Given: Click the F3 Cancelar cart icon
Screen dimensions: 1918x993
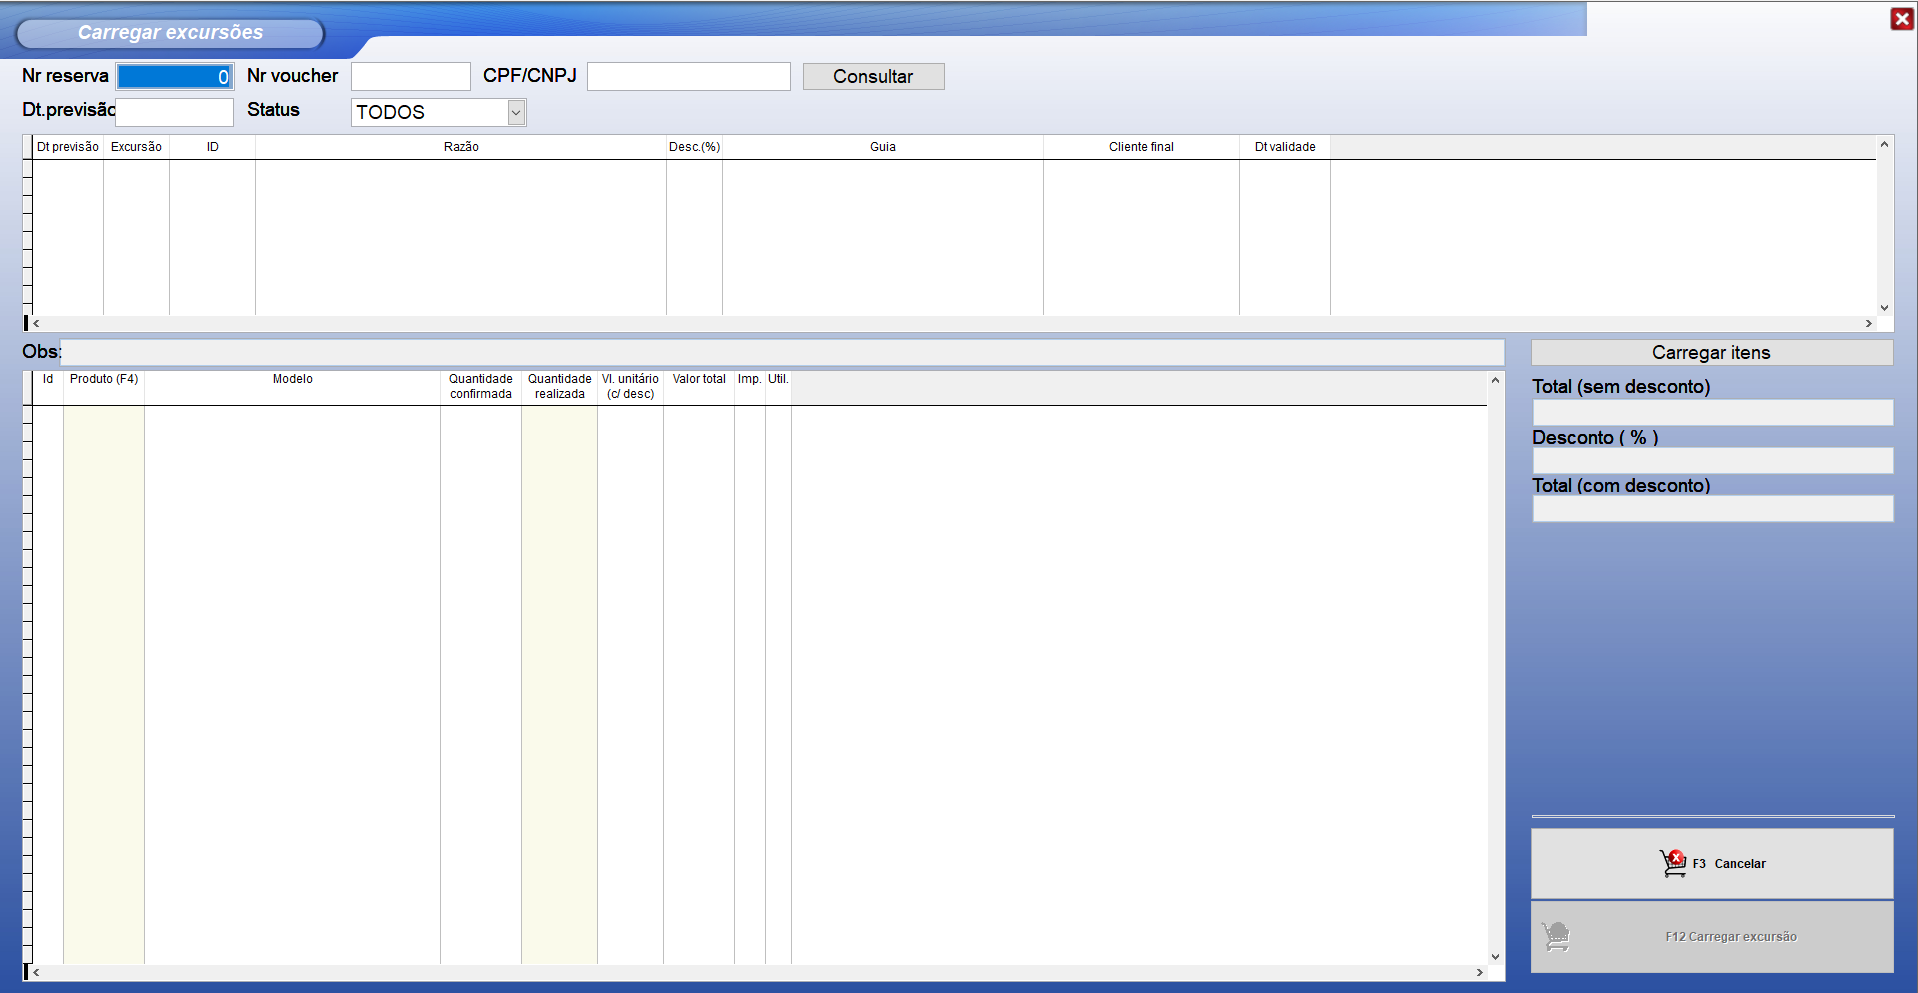Looking at the screenshot, I should pos(1673,863).
